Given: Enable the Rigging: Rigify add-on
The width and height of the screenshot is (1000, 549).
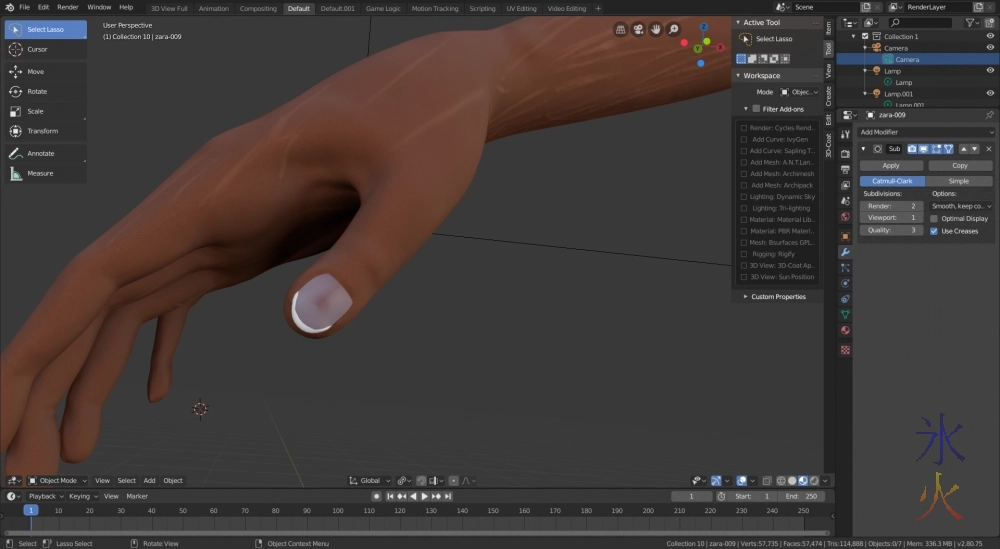Looking at the screenshot, I should click(x=744, y=254).
